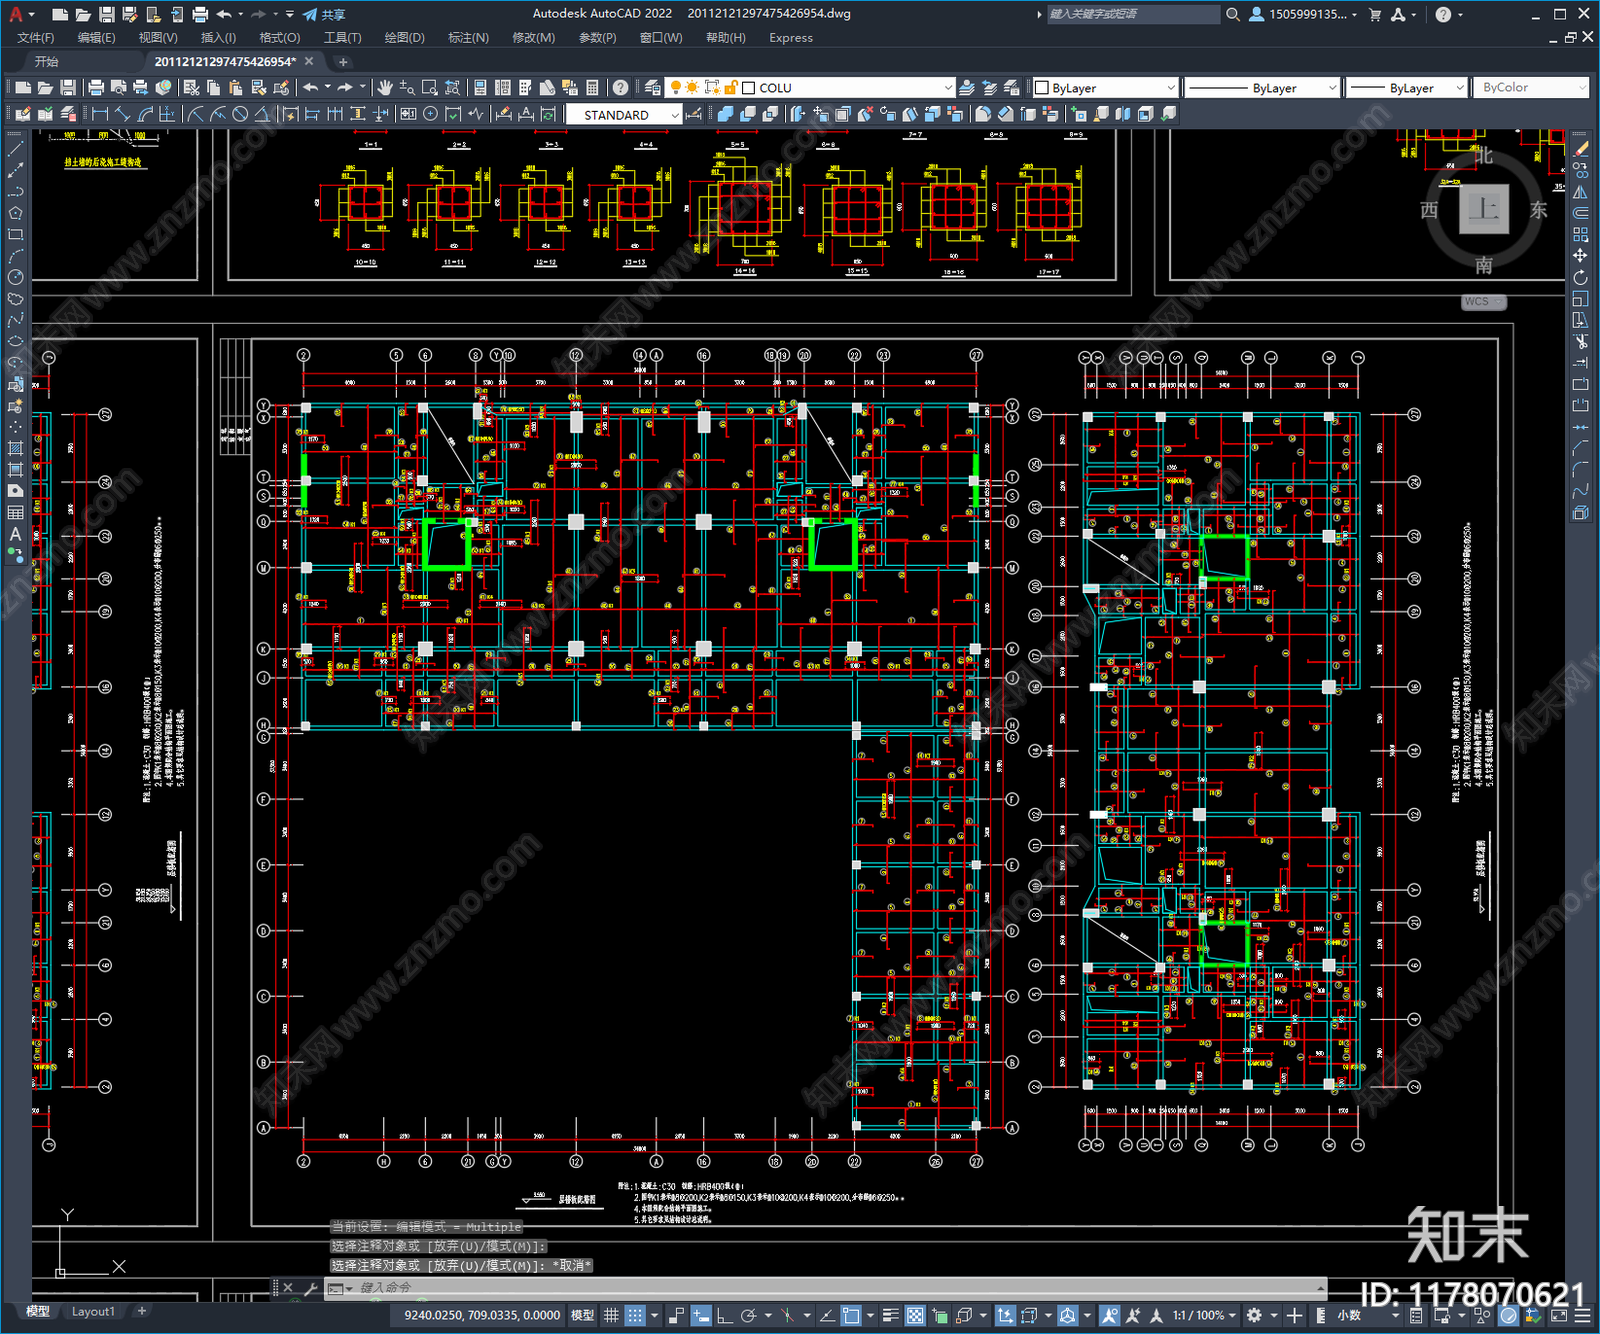Open the STANDARD dimension style dropdown
The width and height of the screenshot is (1600, 1334).
[x=624, y=115]
